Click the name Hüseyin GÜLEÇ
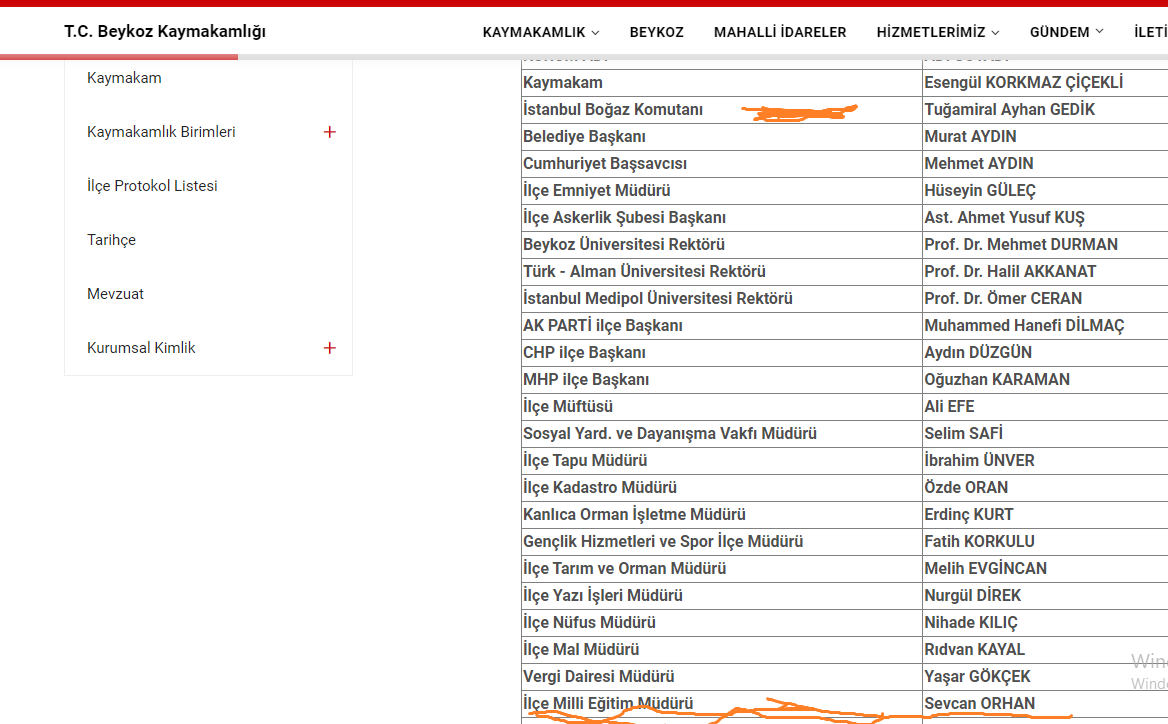1168x724 pixels. [x=980, y=191]
